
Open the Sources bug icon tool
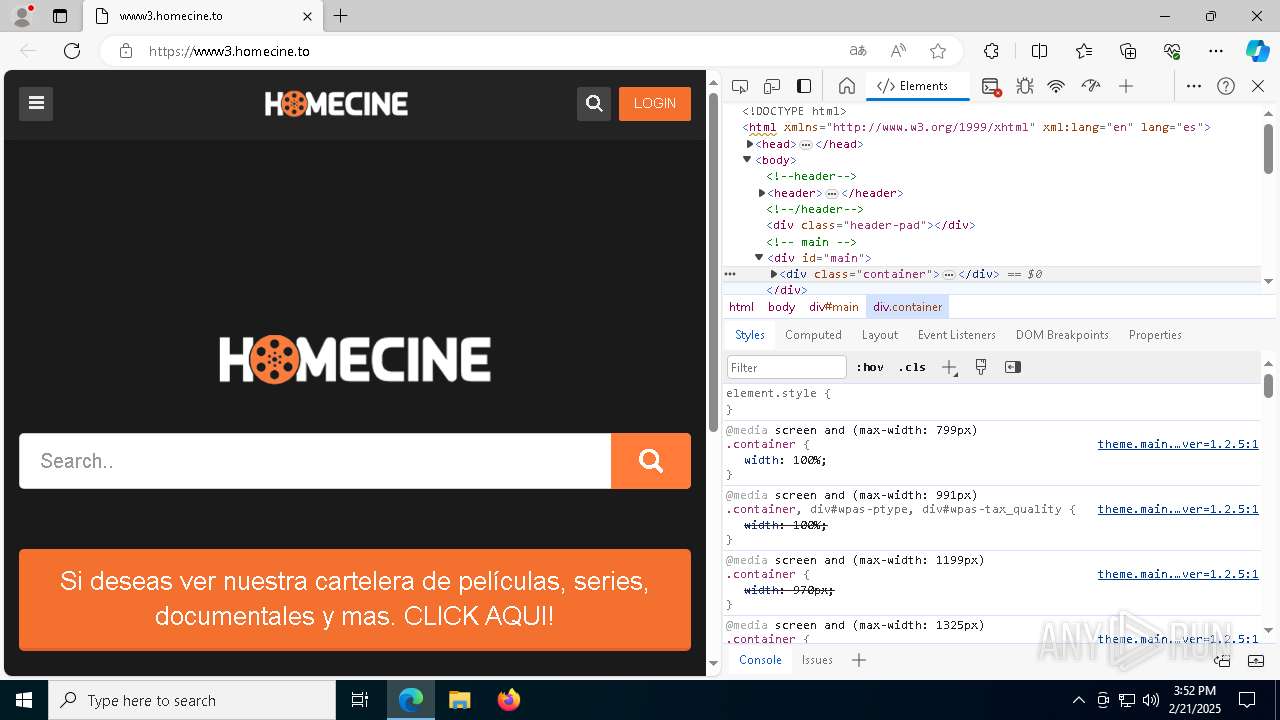[1025, 86]
